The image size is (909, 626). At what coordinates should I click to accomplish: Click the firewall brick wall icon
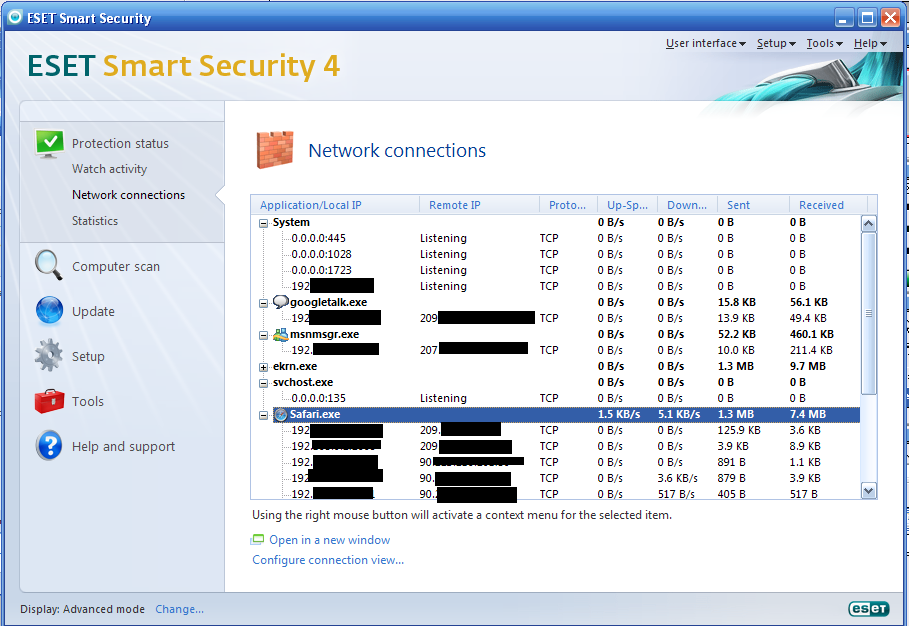(275, 150)
